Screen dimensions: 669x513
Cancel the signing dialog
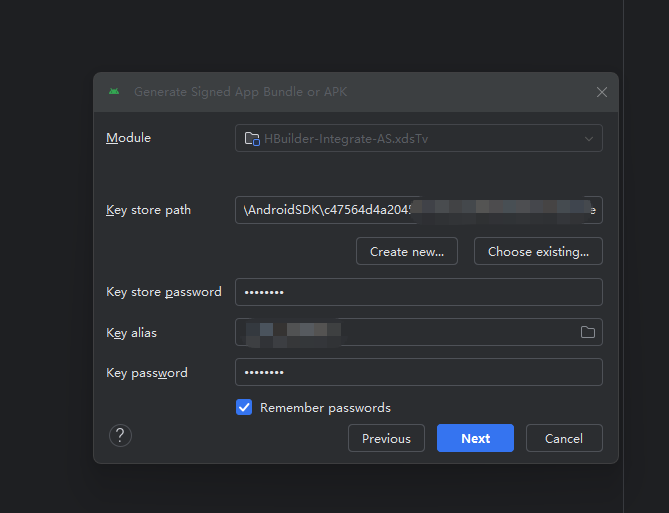(x=564, y=438)
